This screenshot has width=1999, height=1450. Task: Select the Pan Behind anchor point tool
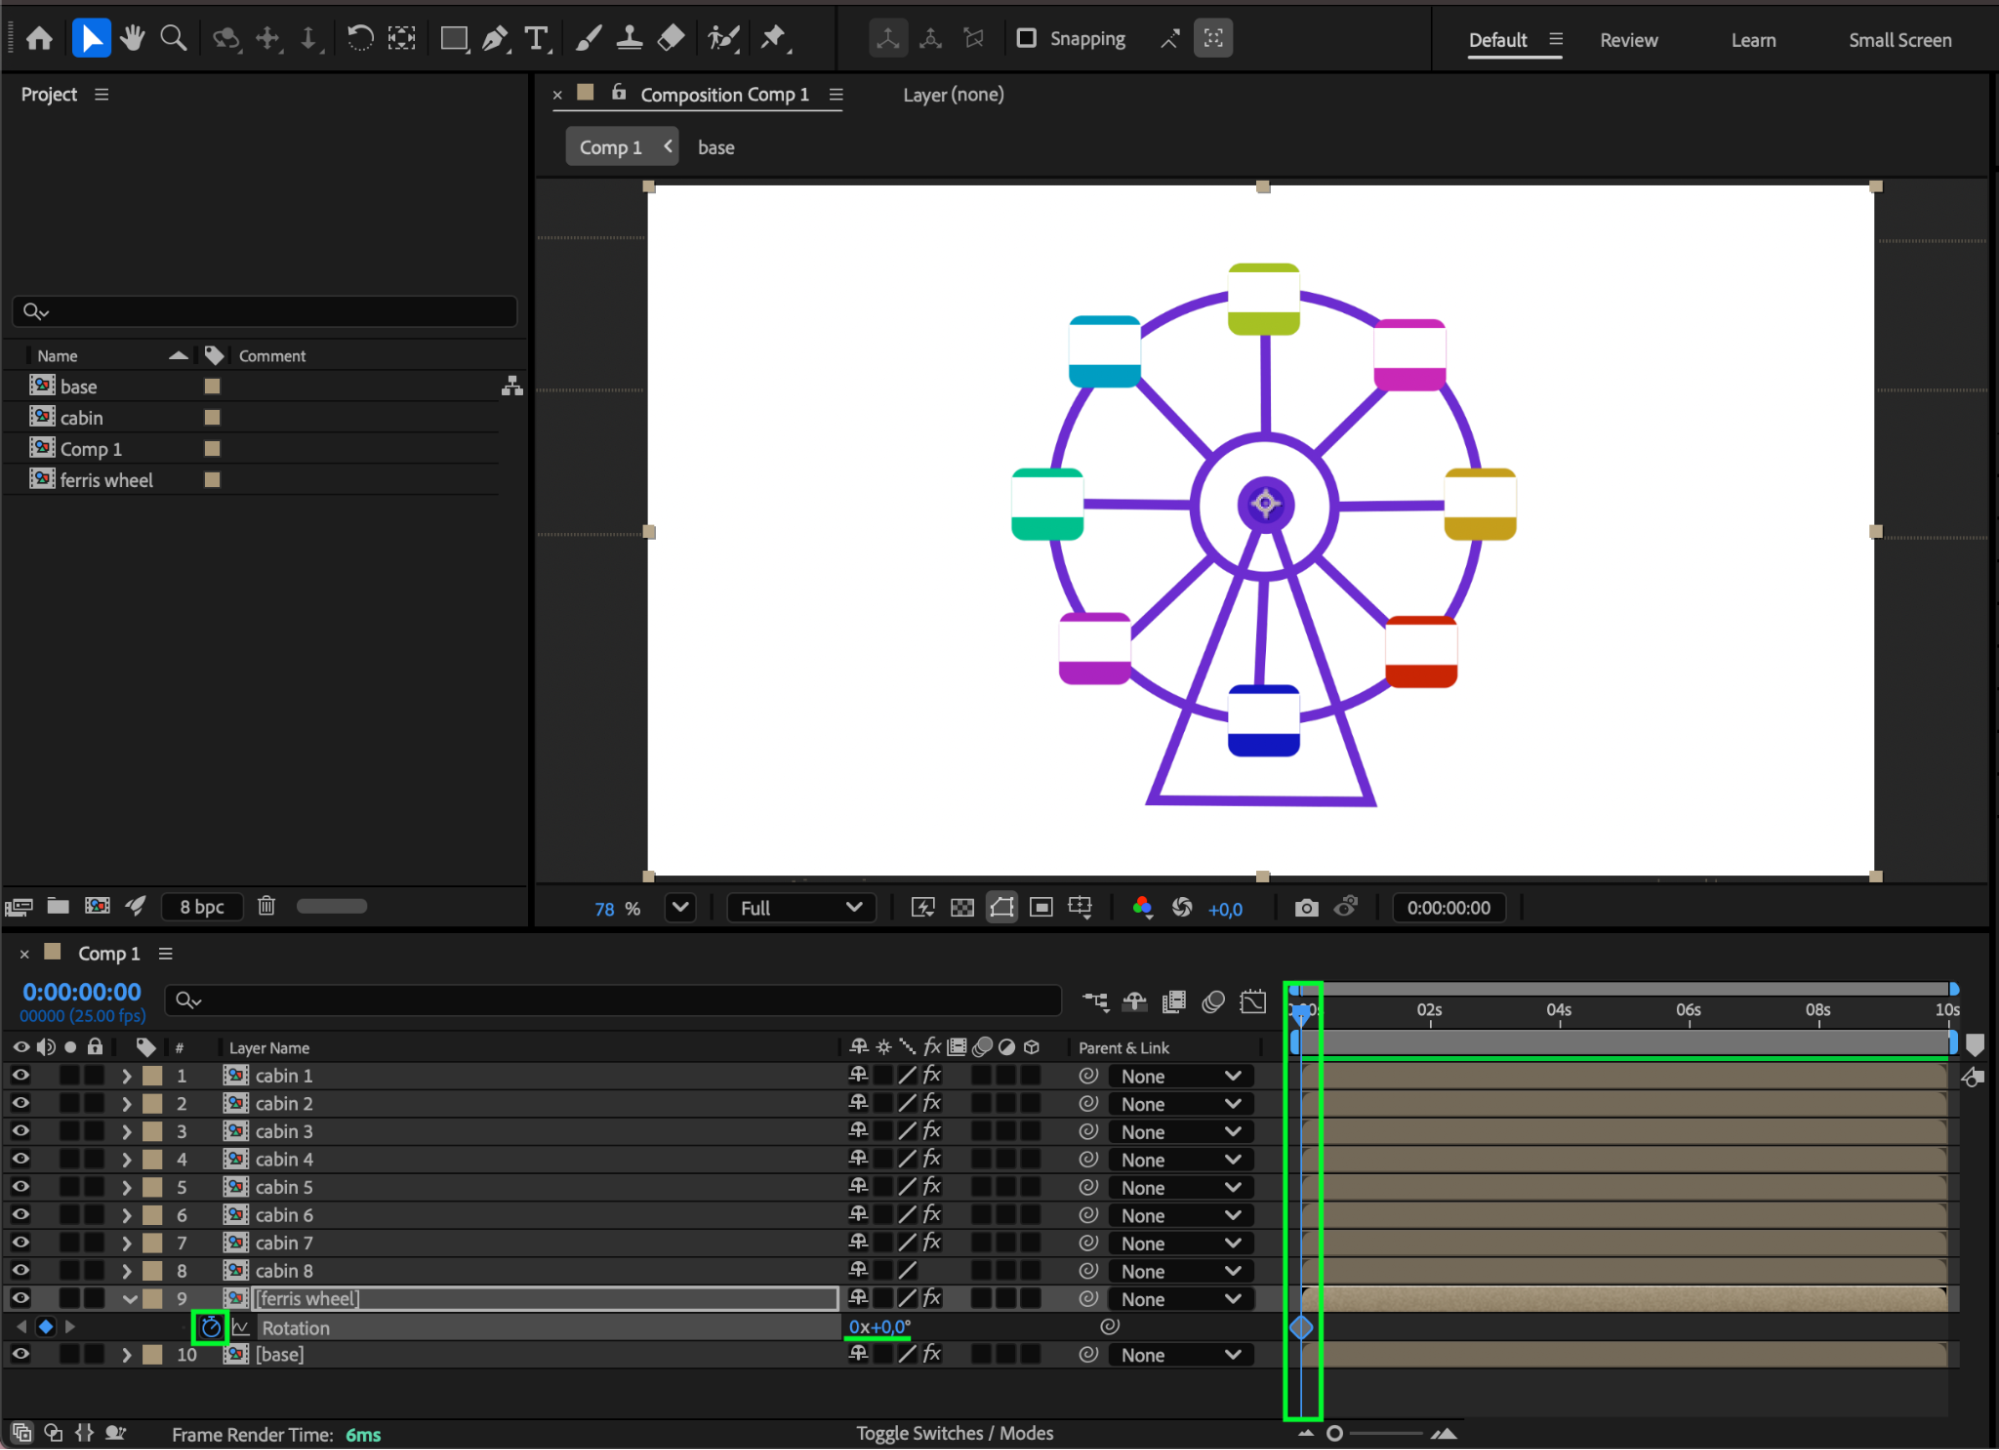coord(402,39)
